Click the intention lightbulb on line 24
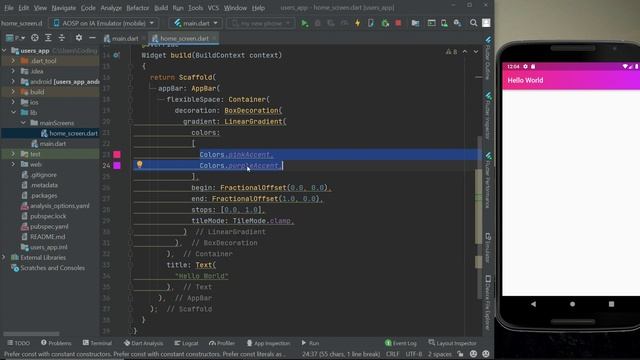The image size is (640, 360). coord(140,164)
